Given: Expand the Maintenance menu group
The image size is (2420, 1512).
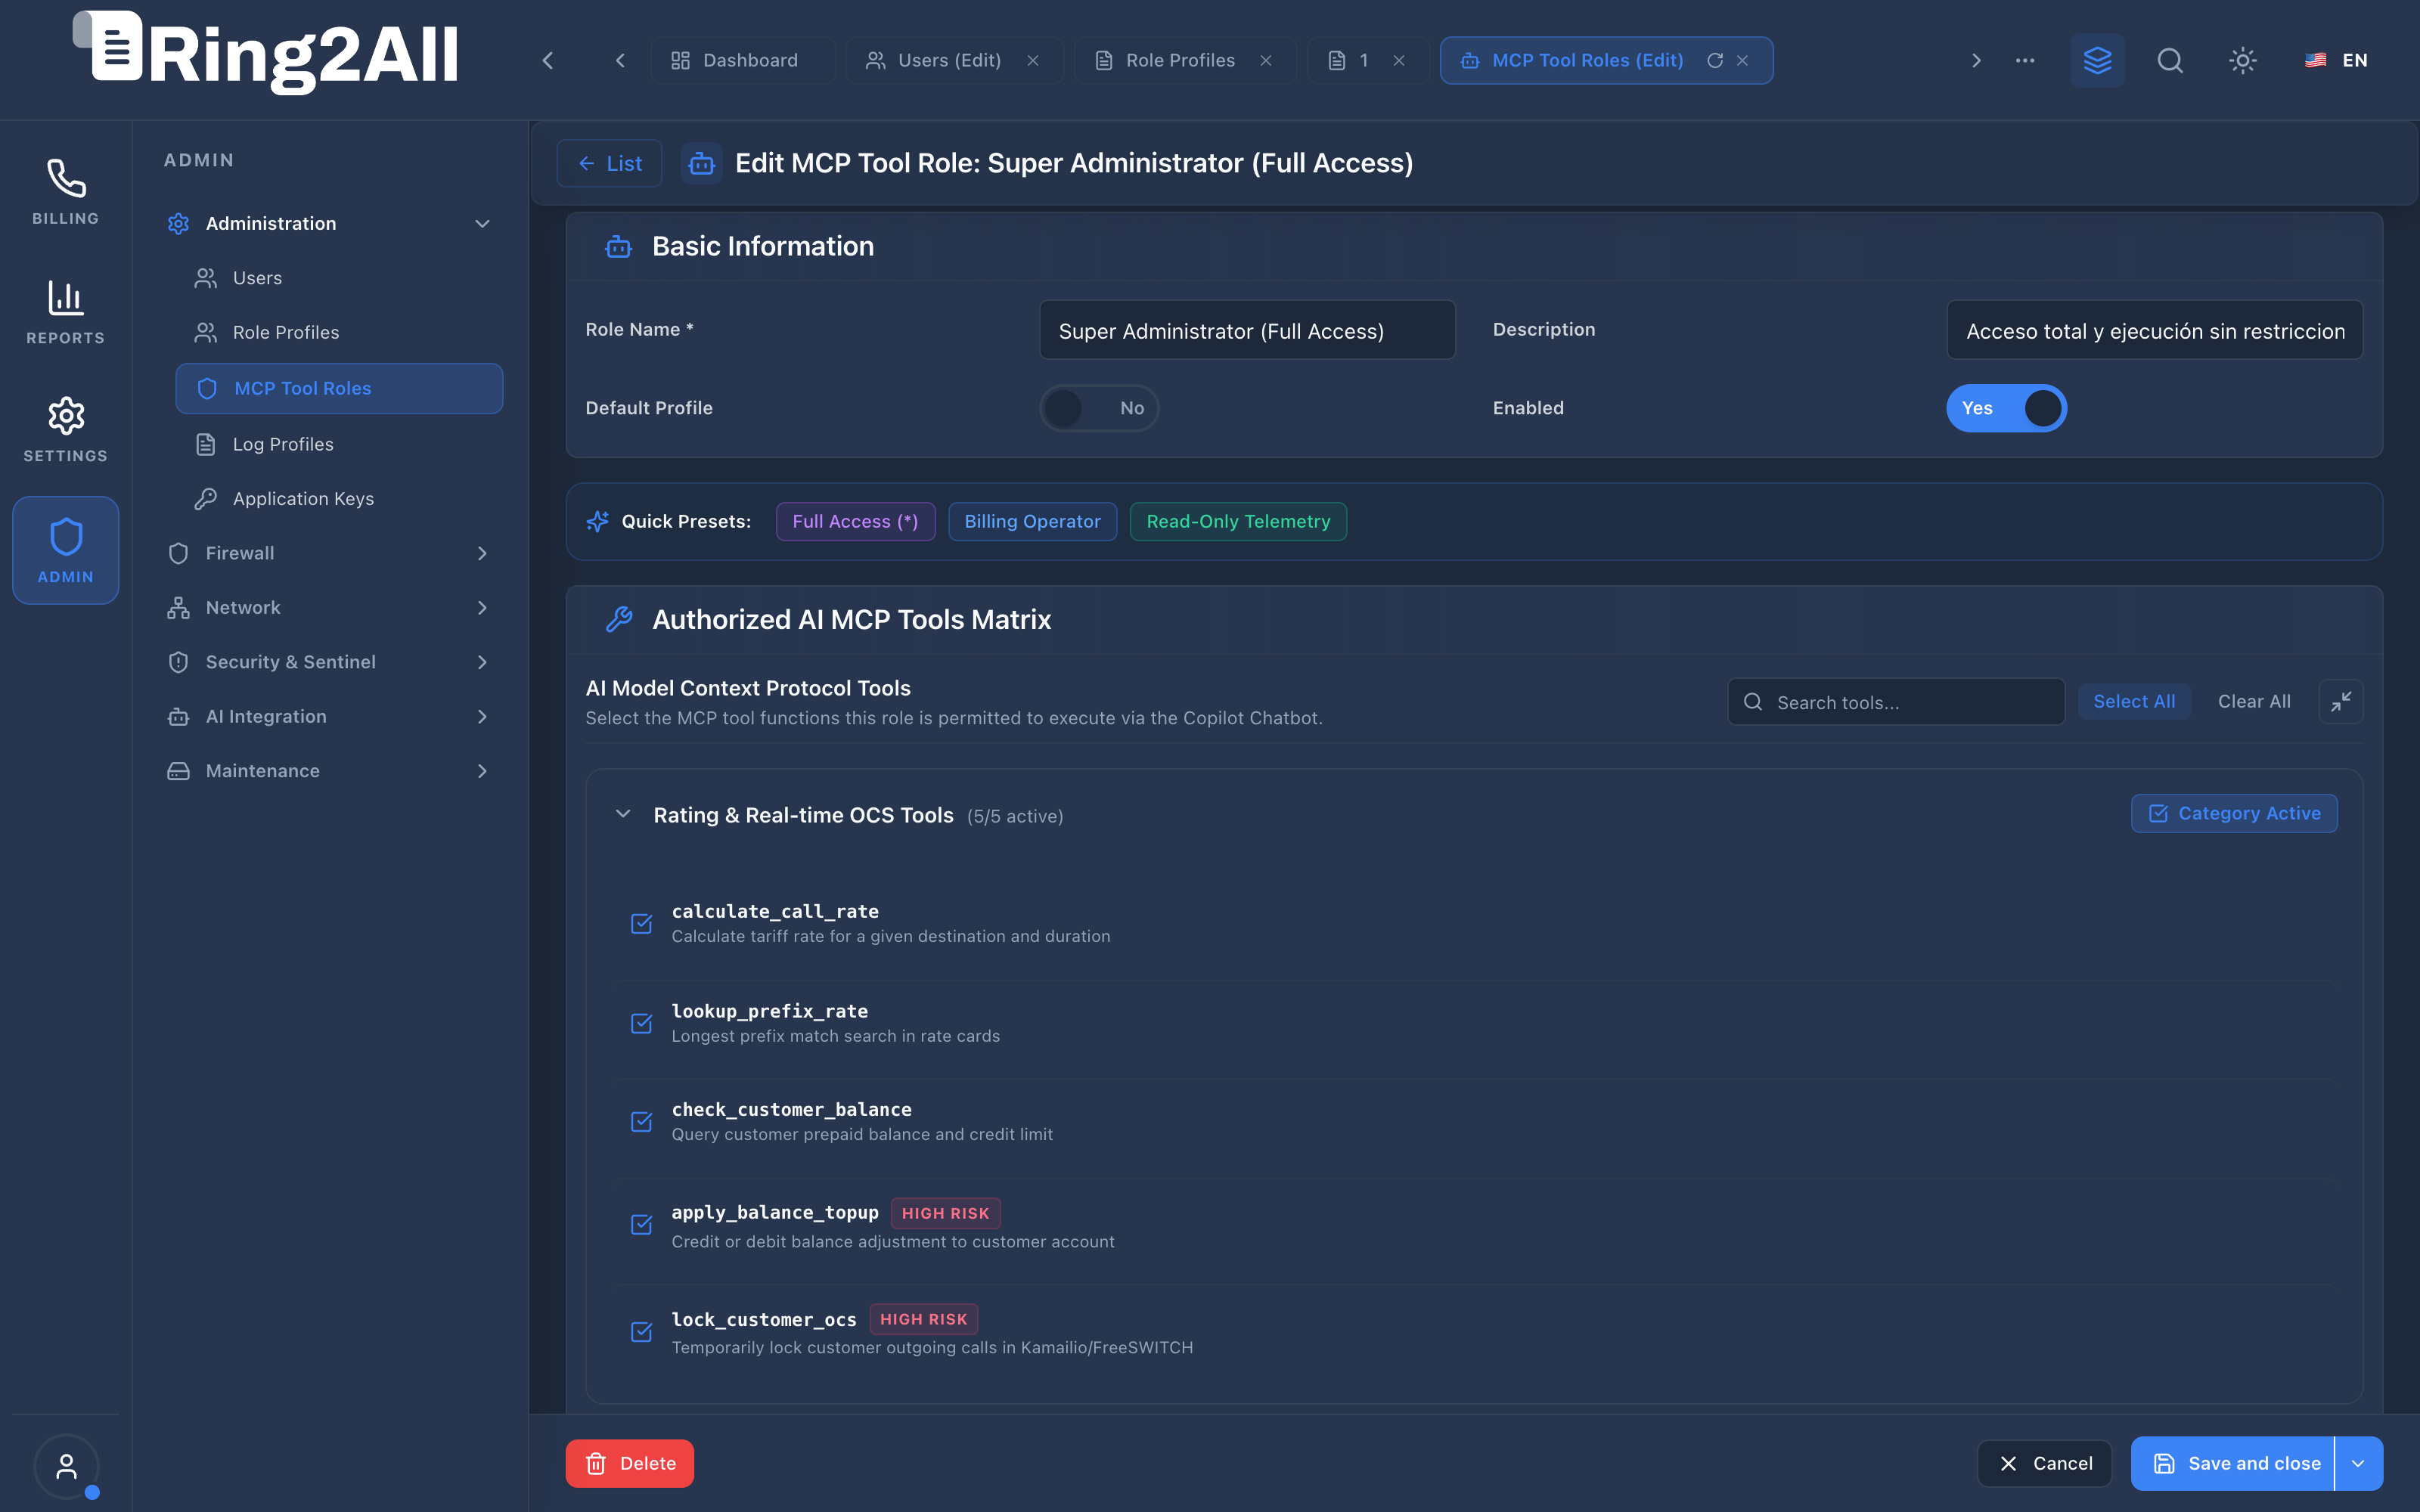Looking at the screenshot, I should [329, 771].
